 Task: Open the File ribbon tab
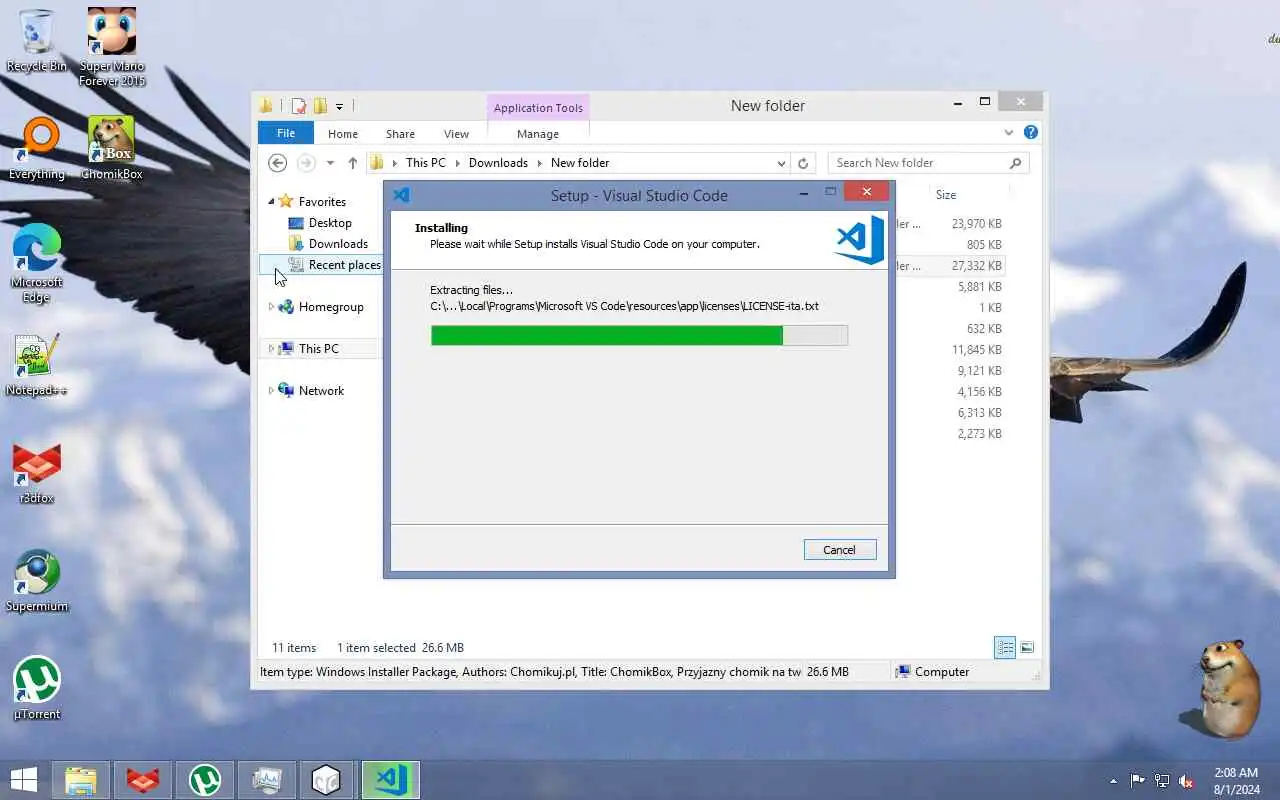point(286,133)
